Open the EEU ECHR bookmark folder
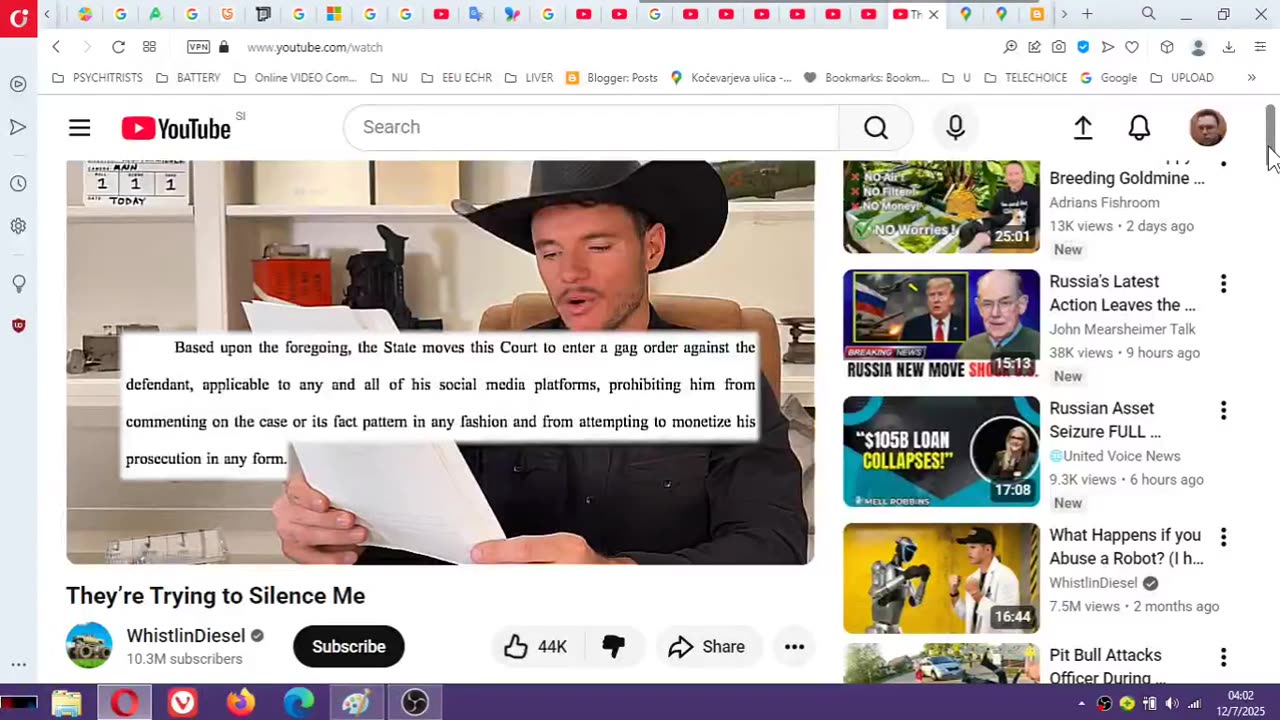Screen dimensions: 1280x720 pos(456,77)
